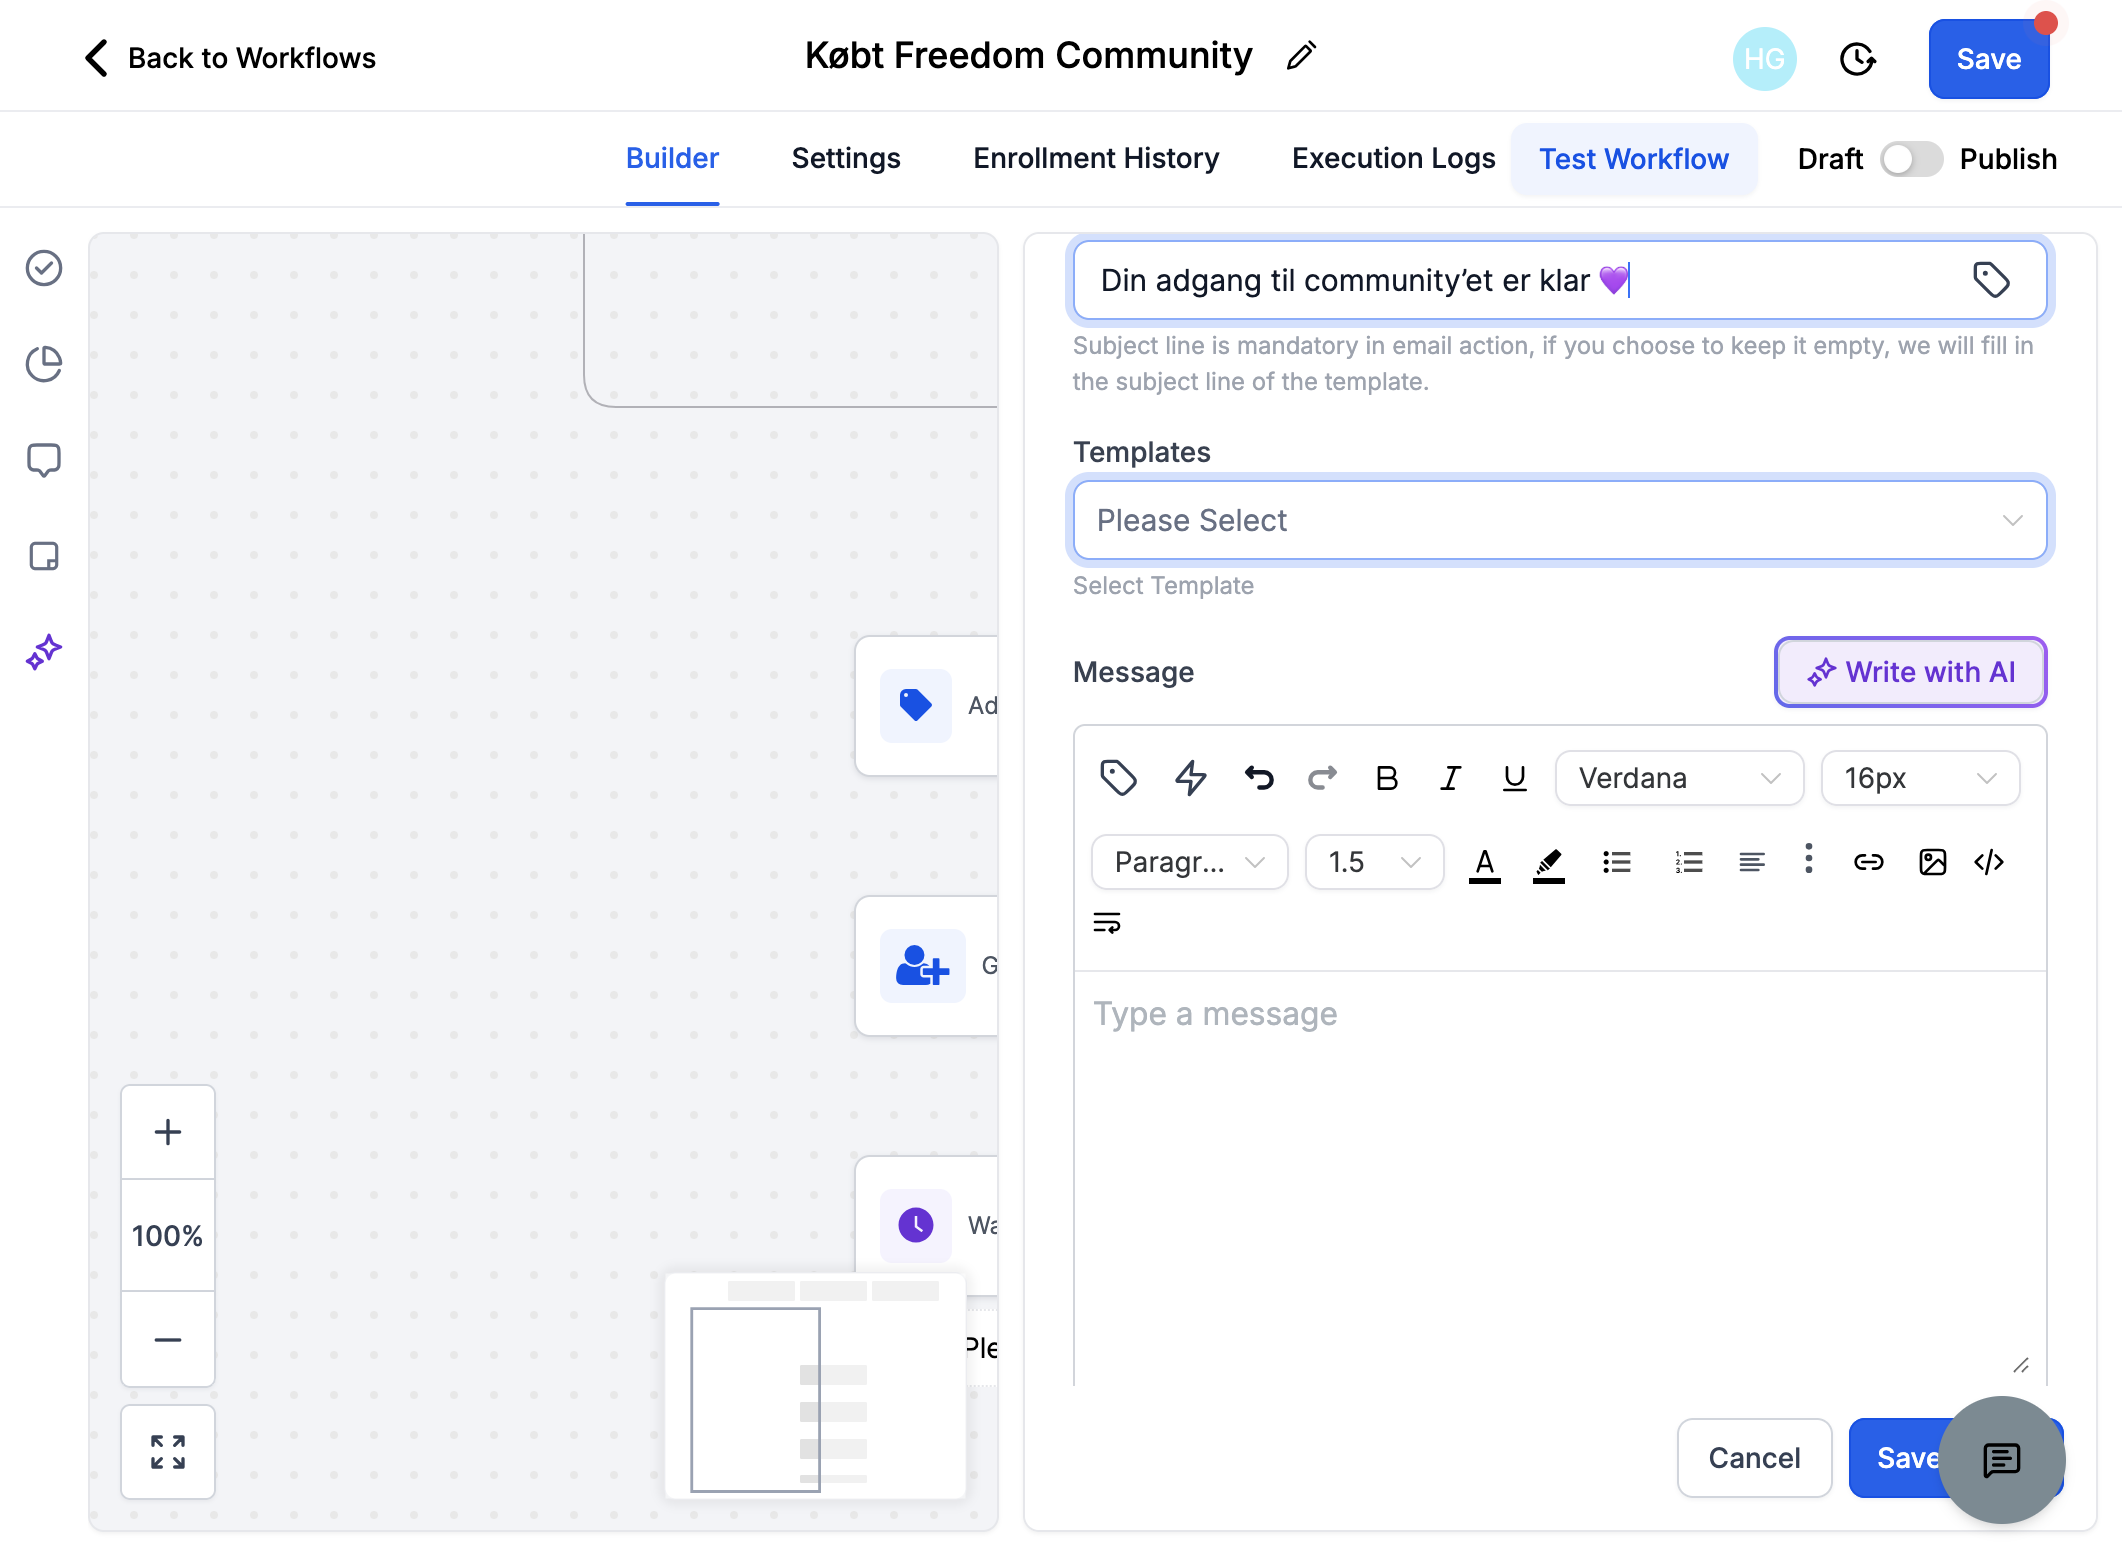This screenshot has height=1556, width=2122.
Task: Insert a numbered list
Action: [x=1688, y=862]
